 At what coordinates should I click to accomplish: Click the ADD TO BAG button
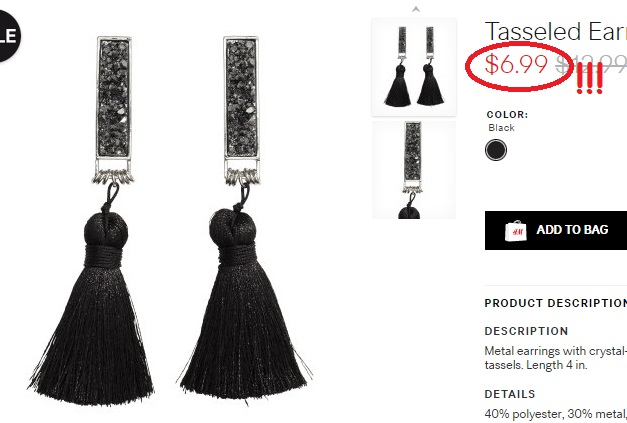pyautogui.click(x=556, y=230)
